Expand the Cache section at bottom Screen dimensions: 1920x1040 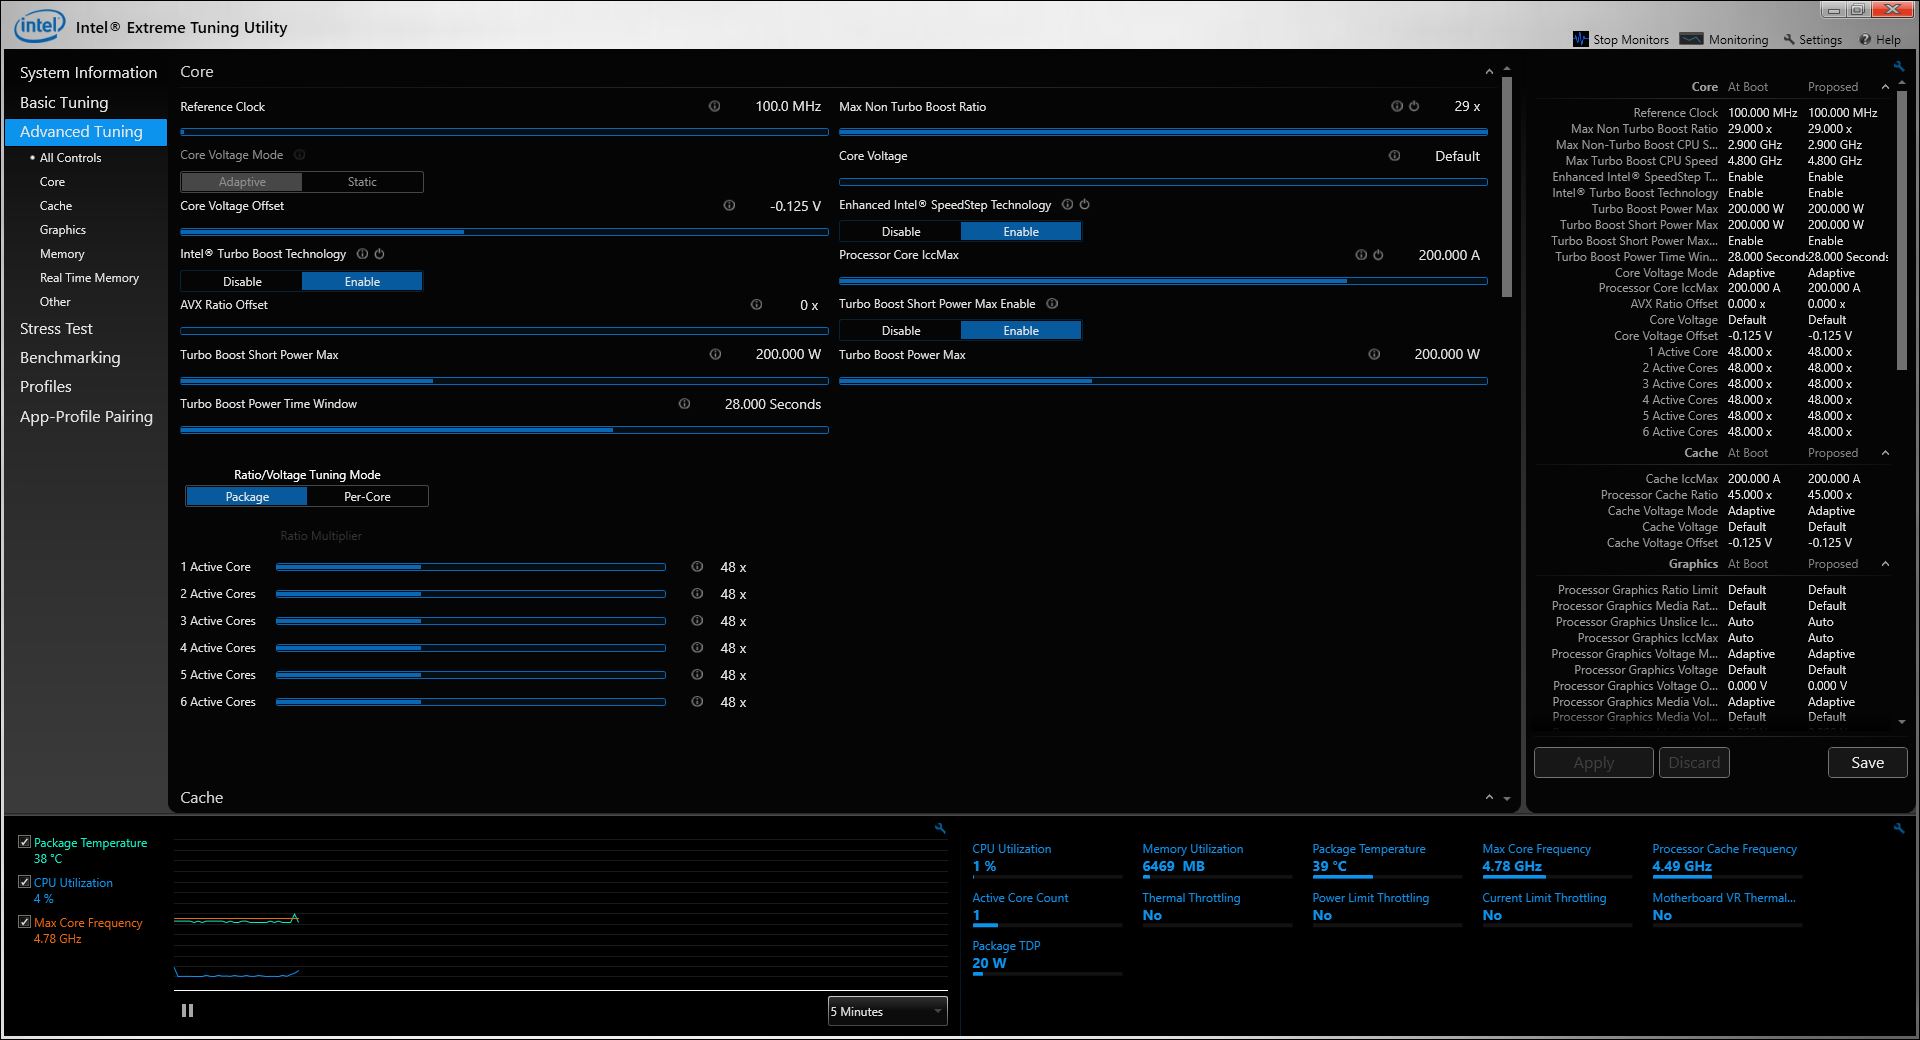click(1489, 798)
